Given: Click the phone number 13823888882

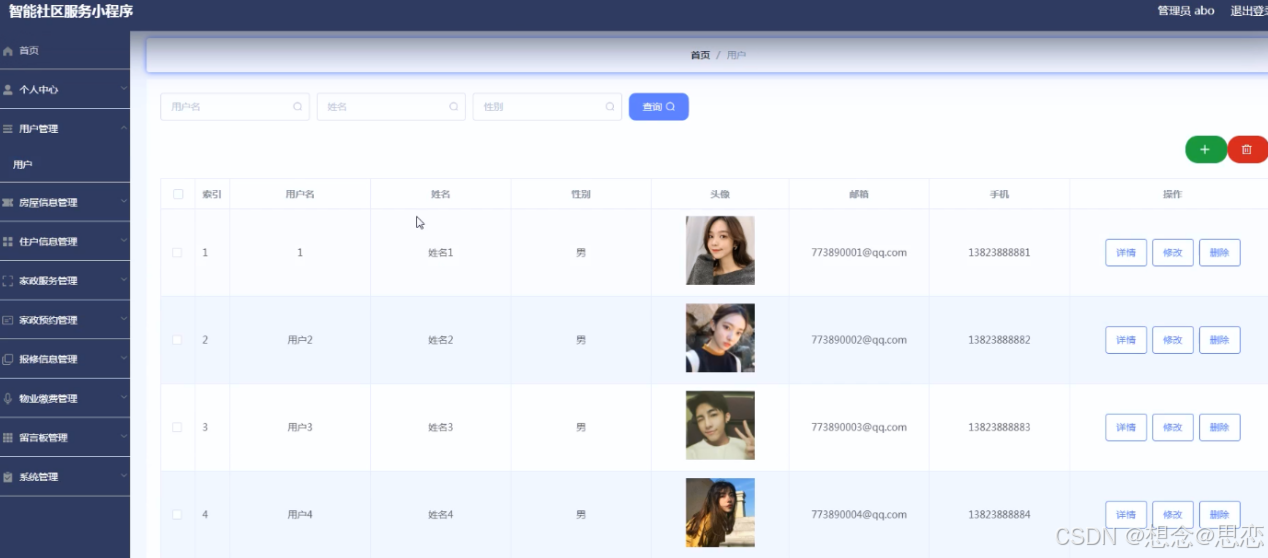Looking at the screenshot, I should coord(999,340).
